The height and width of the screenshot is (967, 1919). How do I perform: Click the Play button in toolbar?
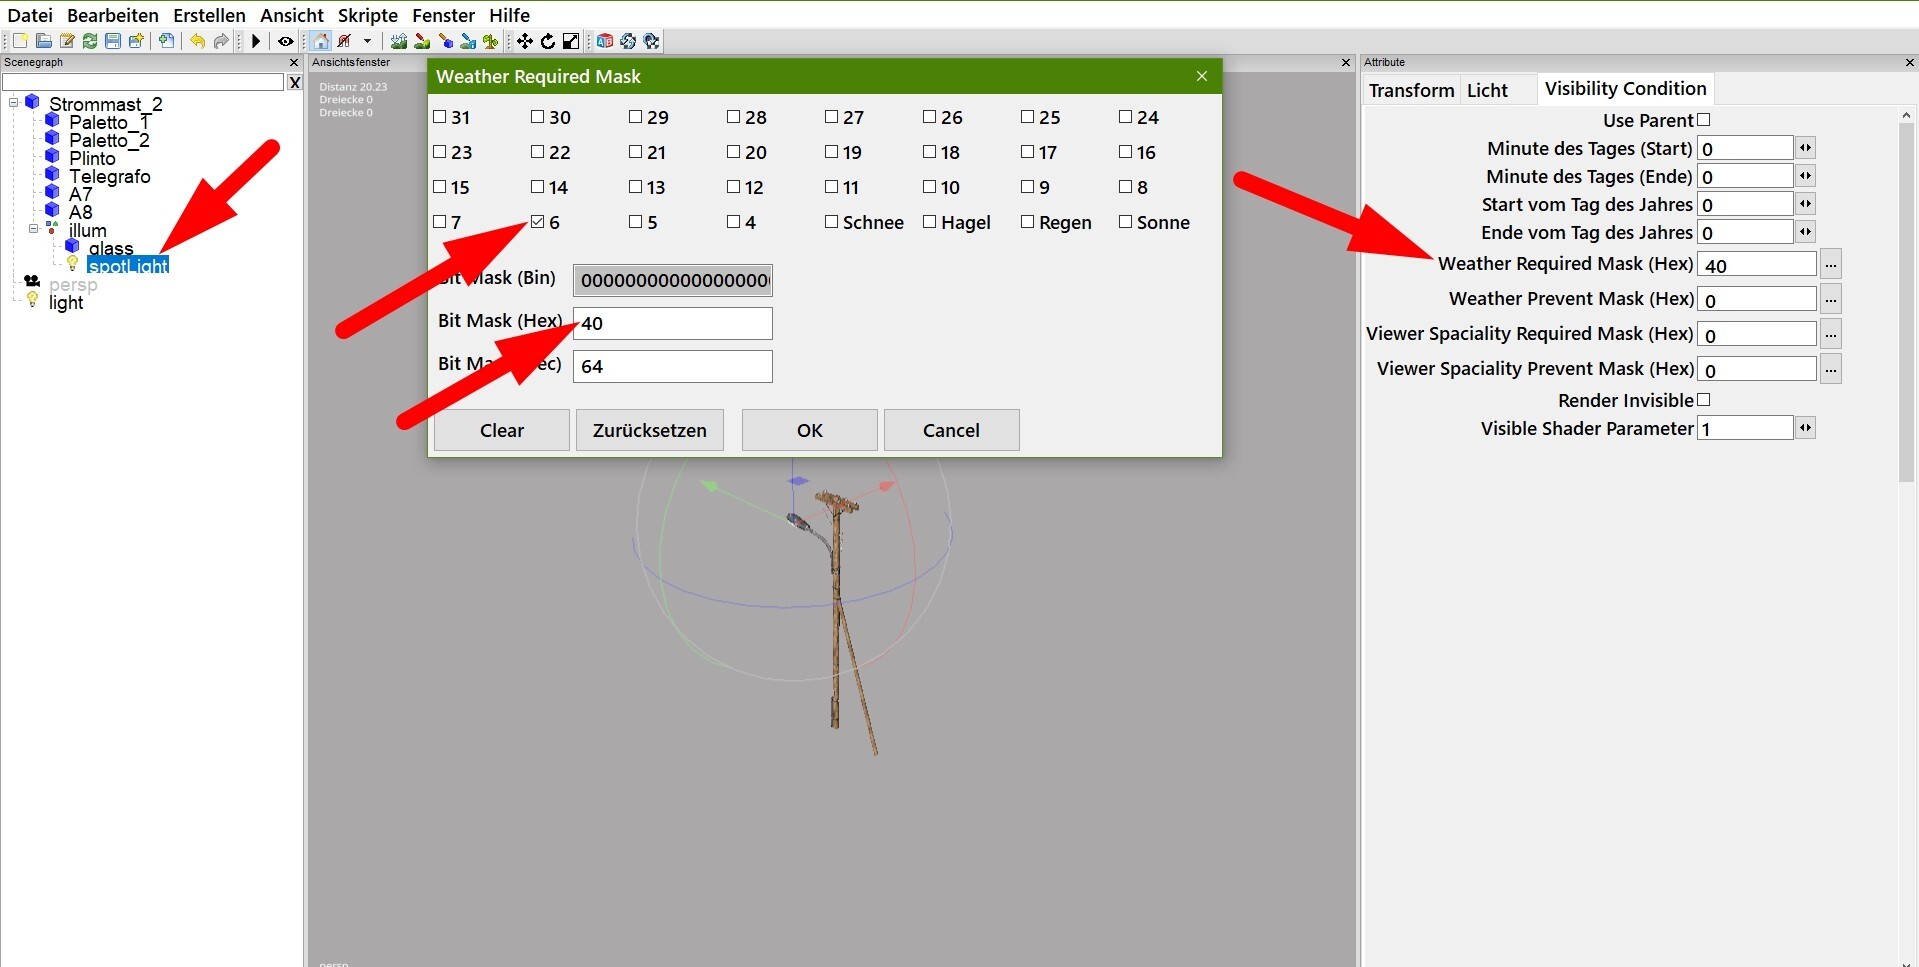pyautogui.click(x=256, y=41)
